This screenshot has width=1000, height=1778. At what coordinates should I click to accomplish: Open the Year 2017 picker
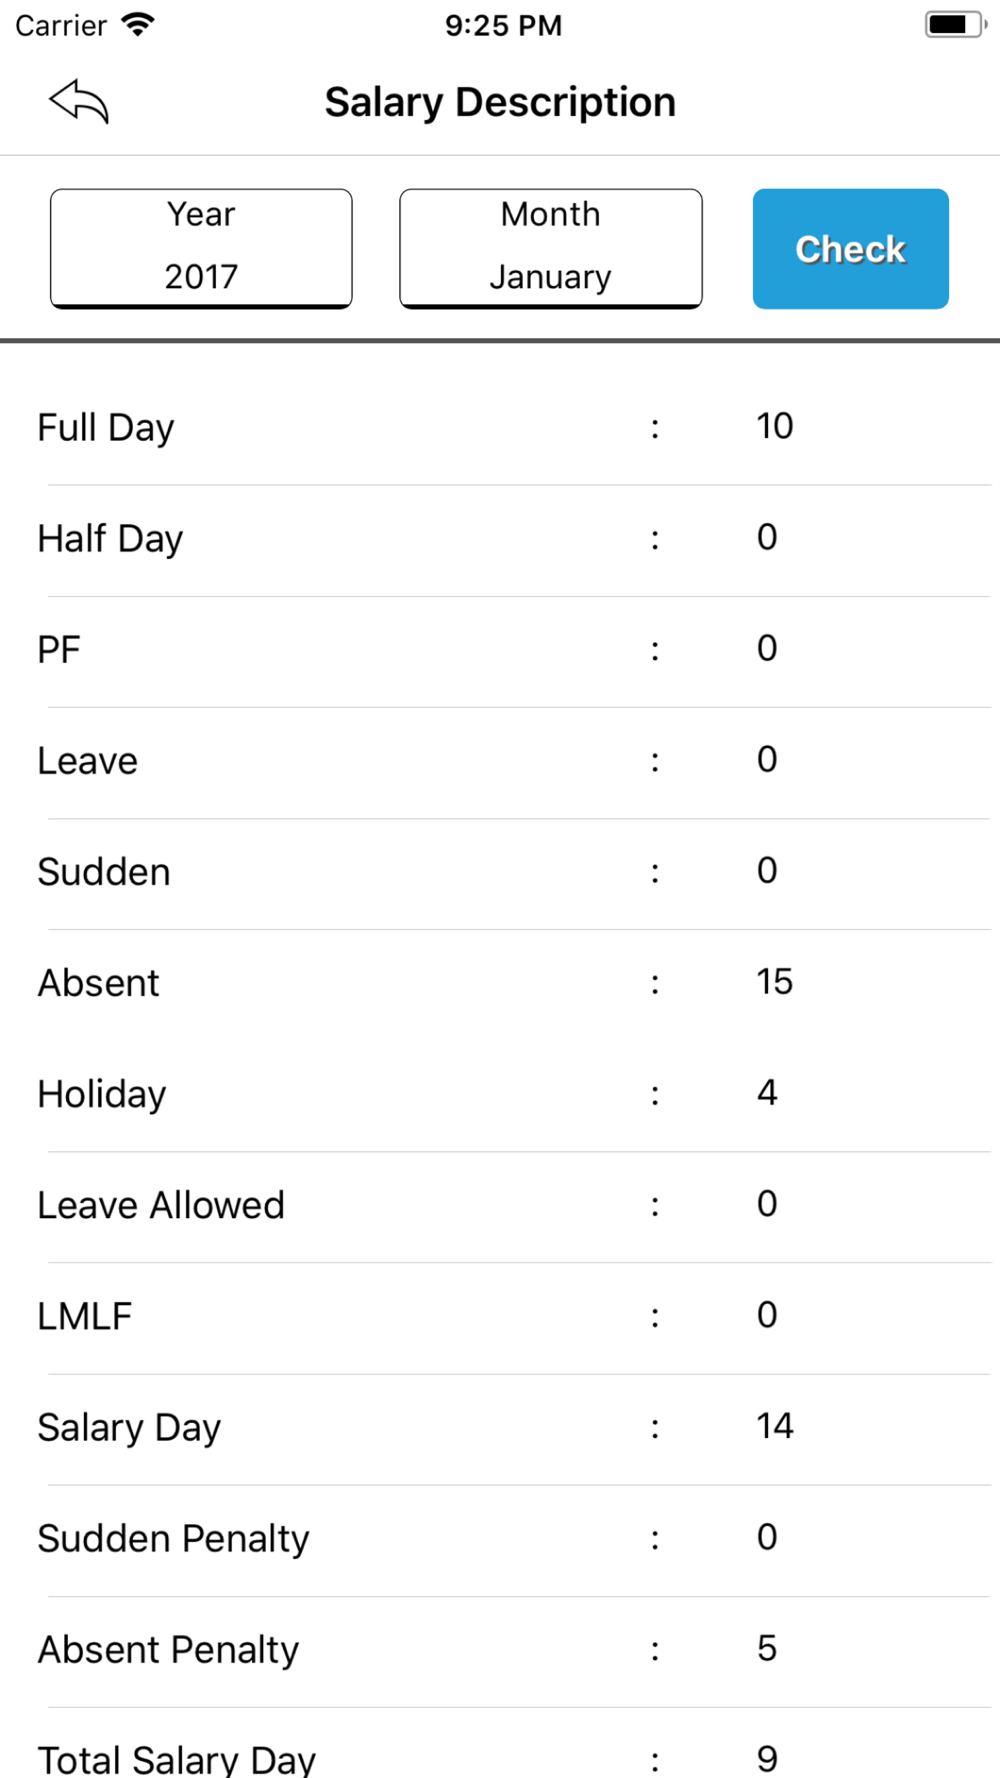click(x=201, y=248)
